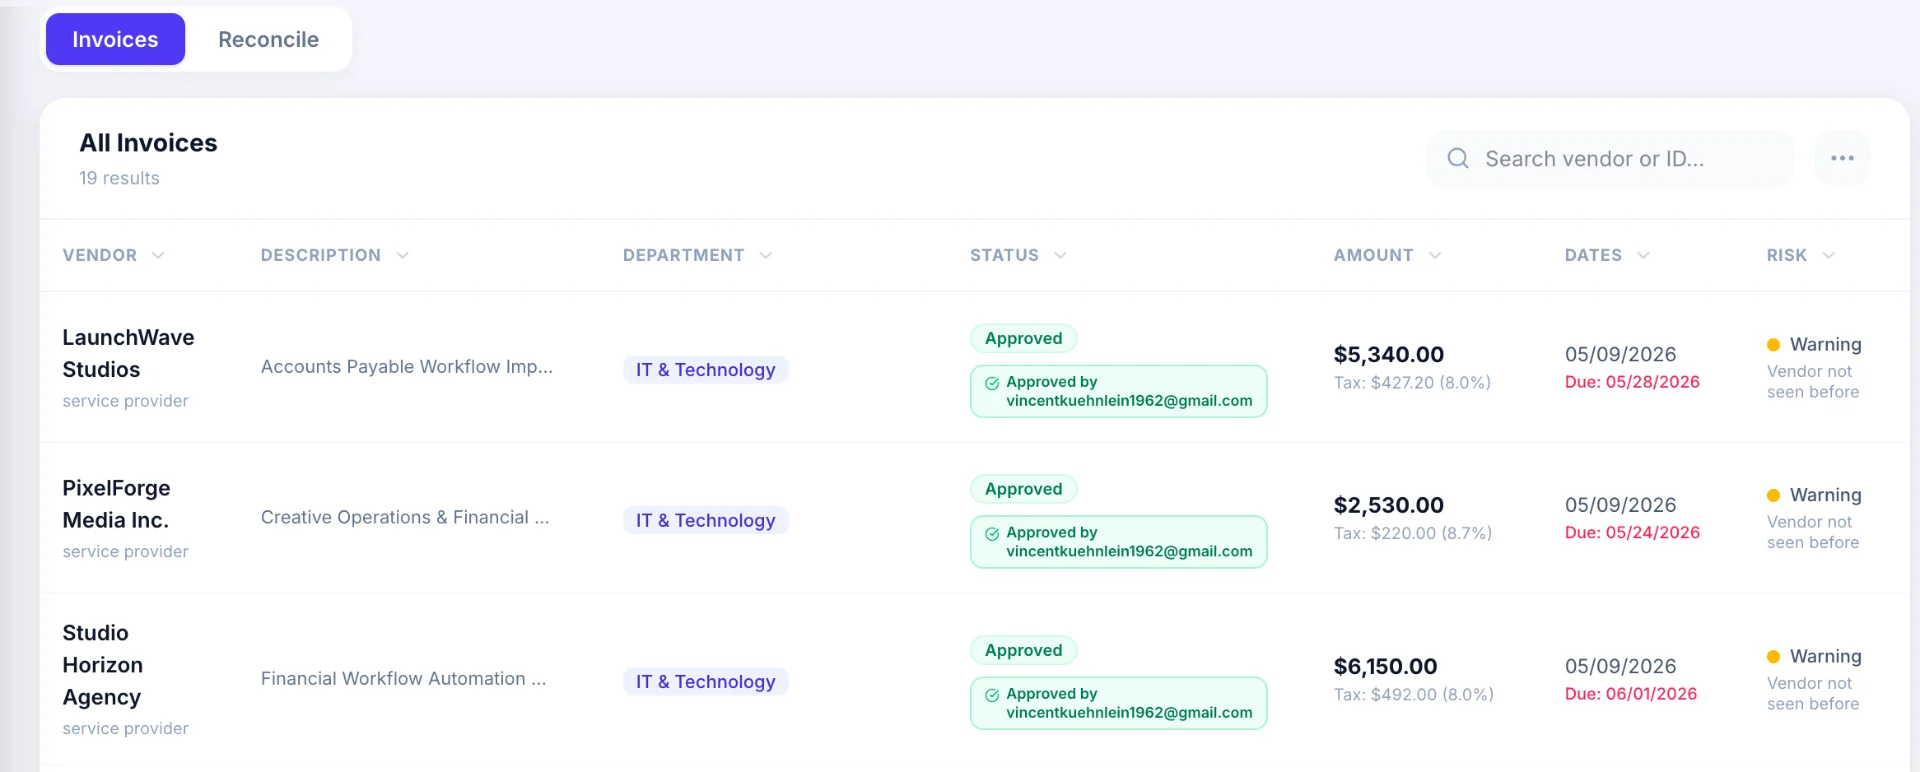Select the $2,530.00 amount
Viewport: 1920px width, 772px height.
click(x=1389, y=506)
